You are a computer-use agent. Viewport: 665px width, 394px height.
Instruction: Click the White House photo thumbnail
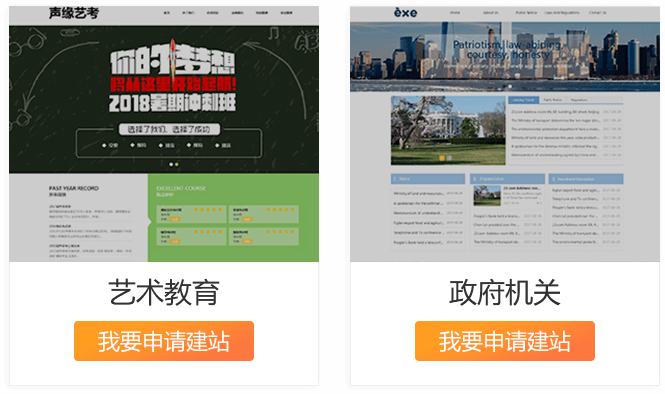tap(448, 130)
